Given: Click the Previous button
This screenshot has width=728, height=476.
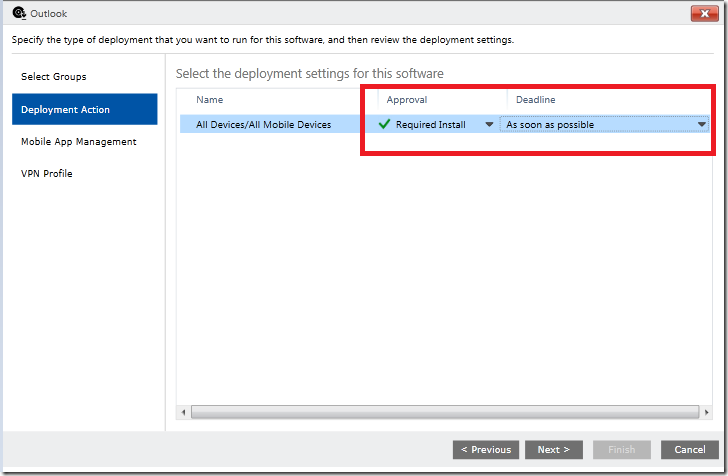Looking at the screenshot, I should click(486, 450).
